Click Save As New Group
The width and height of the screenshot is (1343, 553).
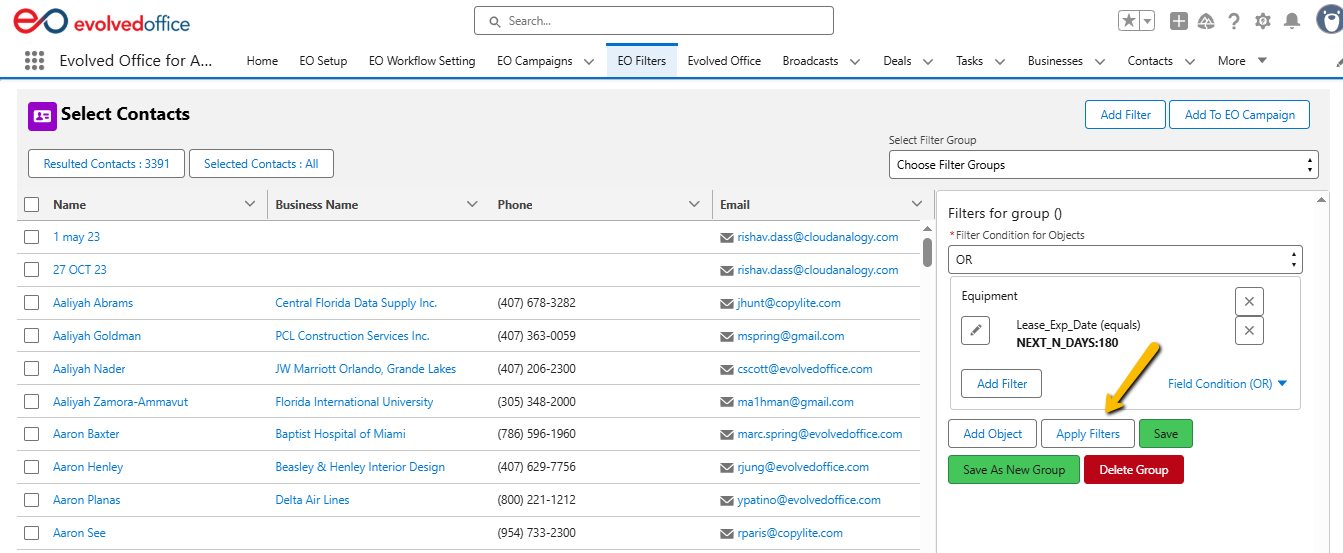pyautogui.click(x=1014, y=470)
